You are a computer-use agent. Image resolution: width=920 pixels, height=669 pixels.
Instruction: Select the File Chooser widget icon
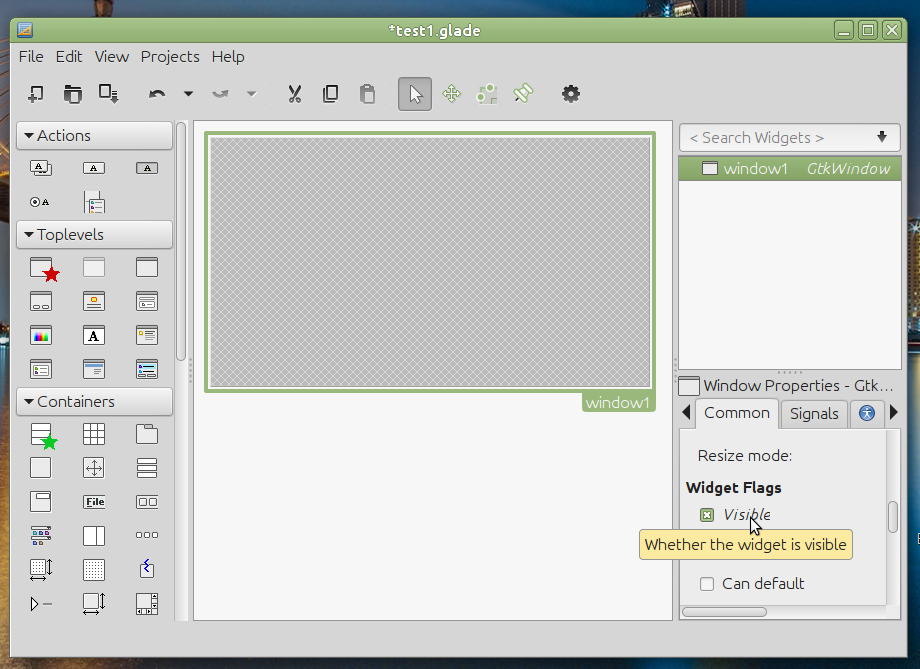[x=94, y=501]
